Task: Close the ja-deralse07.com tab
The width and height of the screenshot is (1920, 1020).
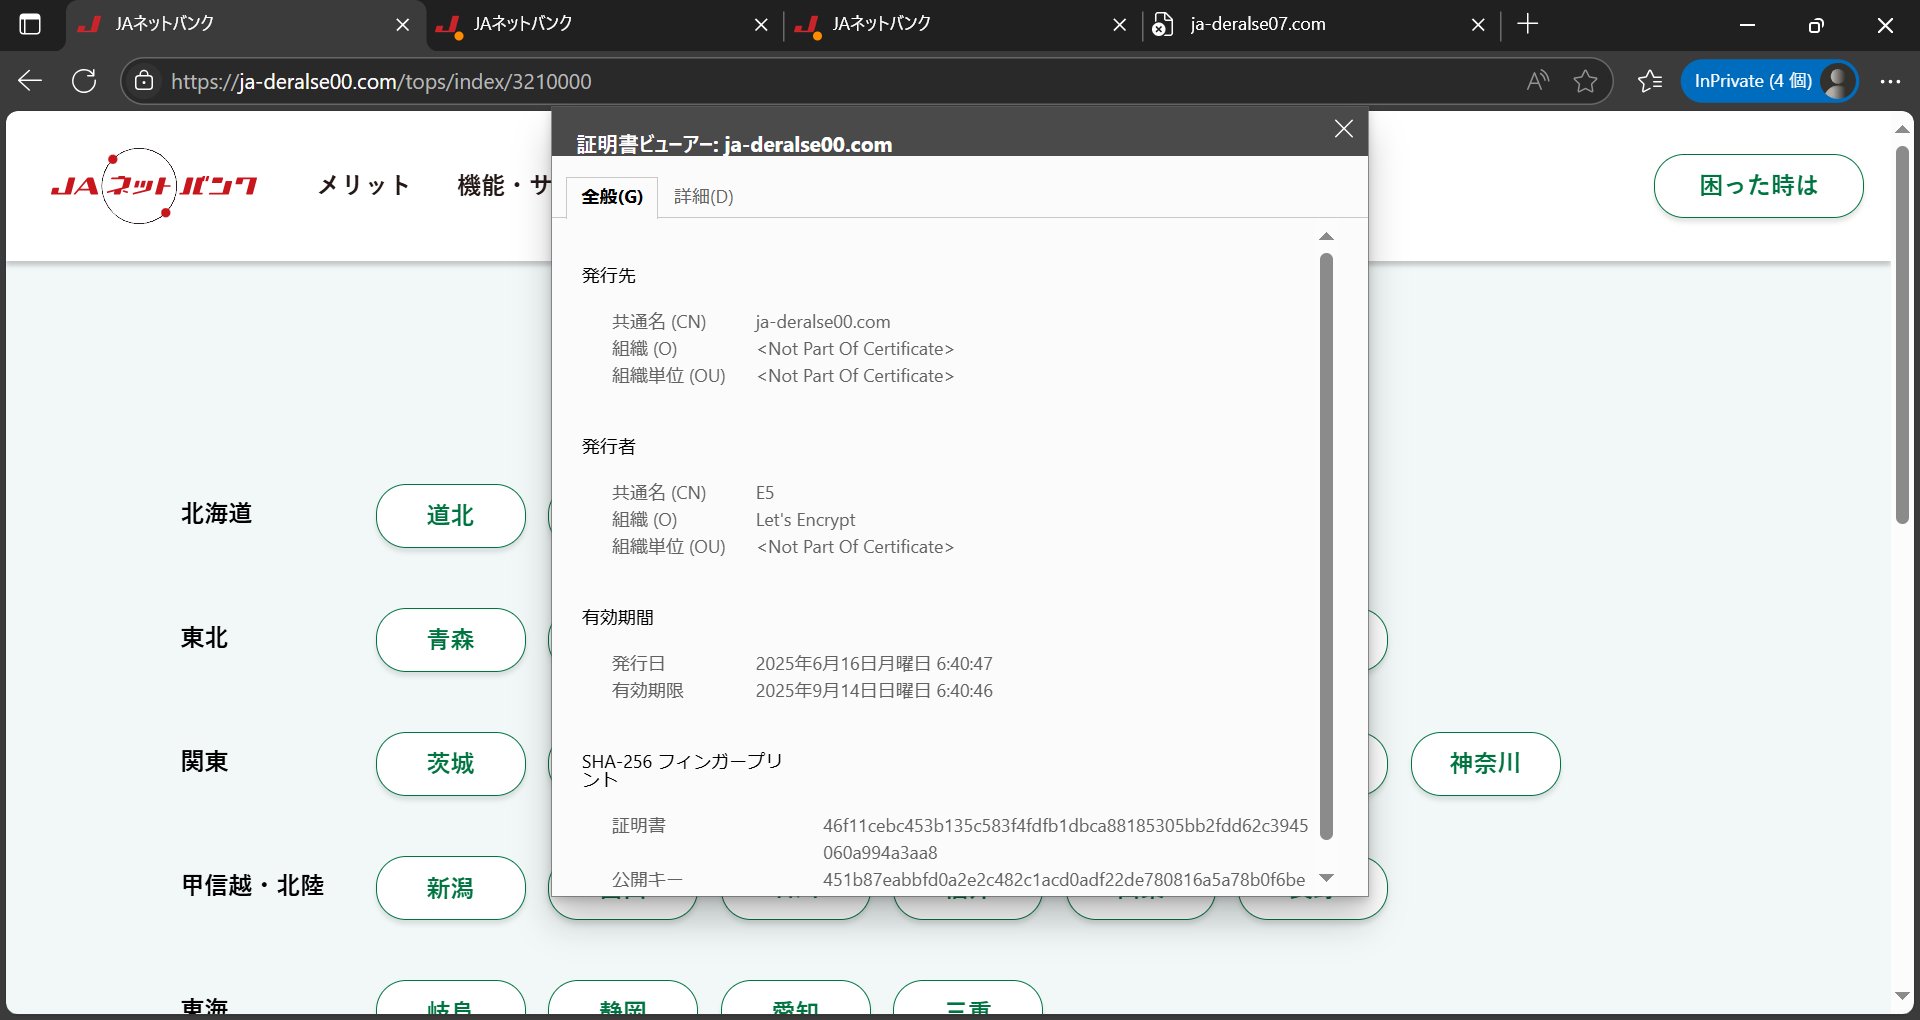Action: tap(1478, 25)
